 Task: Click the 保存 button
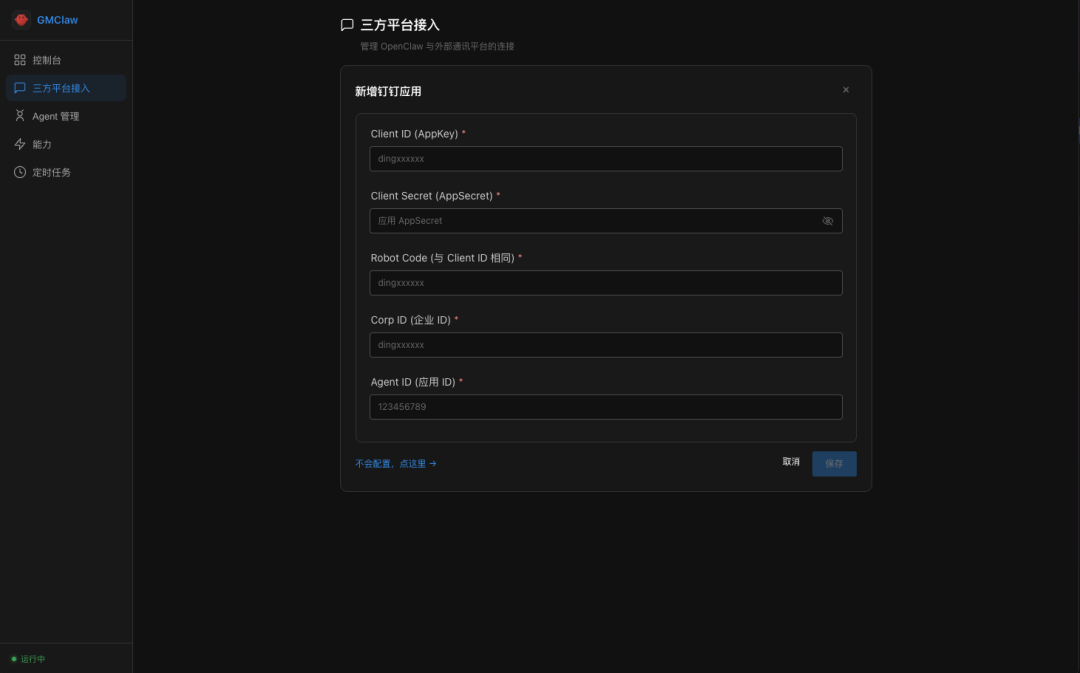834,464
